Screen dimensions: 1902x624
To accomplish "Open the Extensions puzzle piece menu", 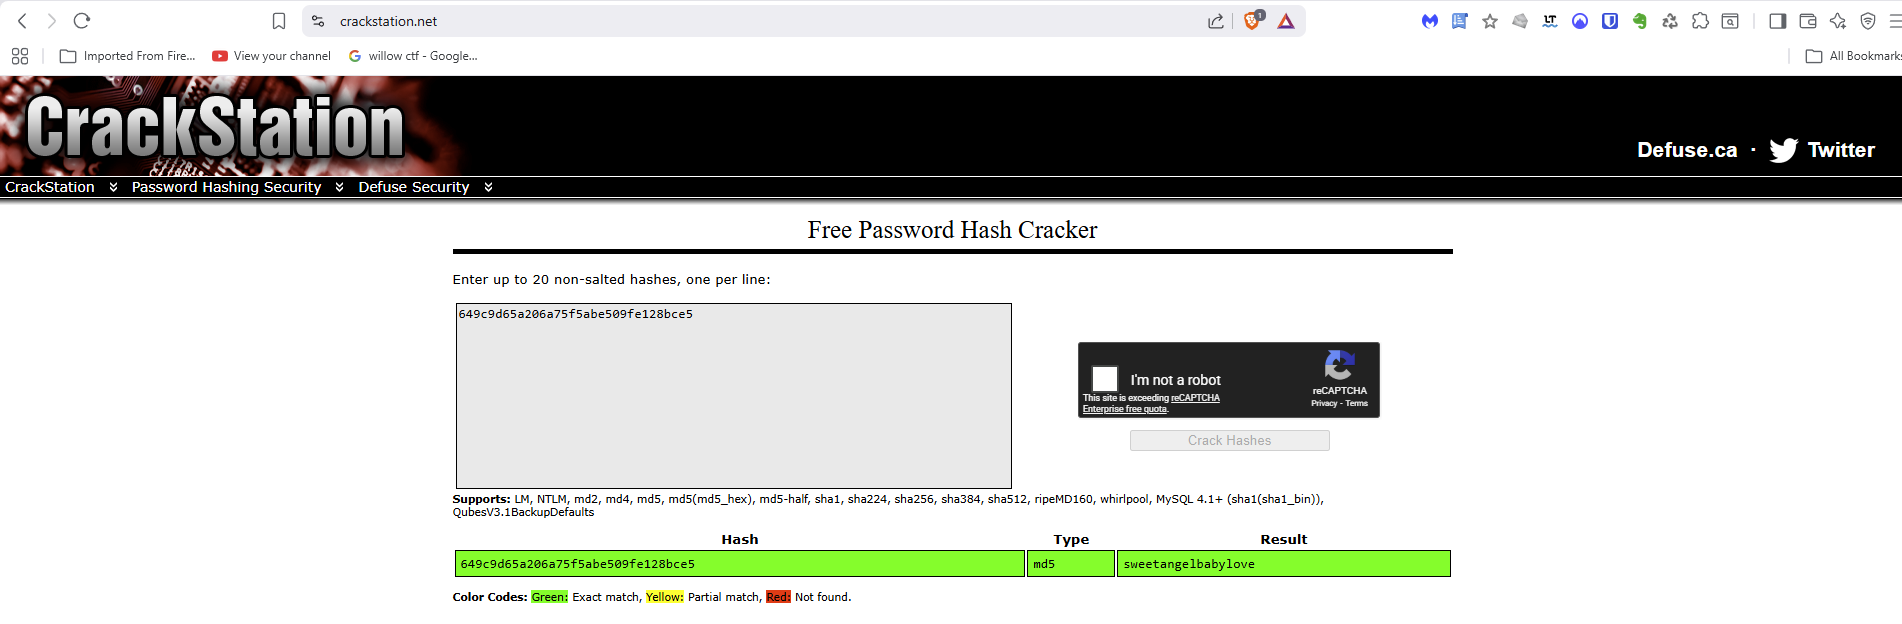I will click(1700, 21).
